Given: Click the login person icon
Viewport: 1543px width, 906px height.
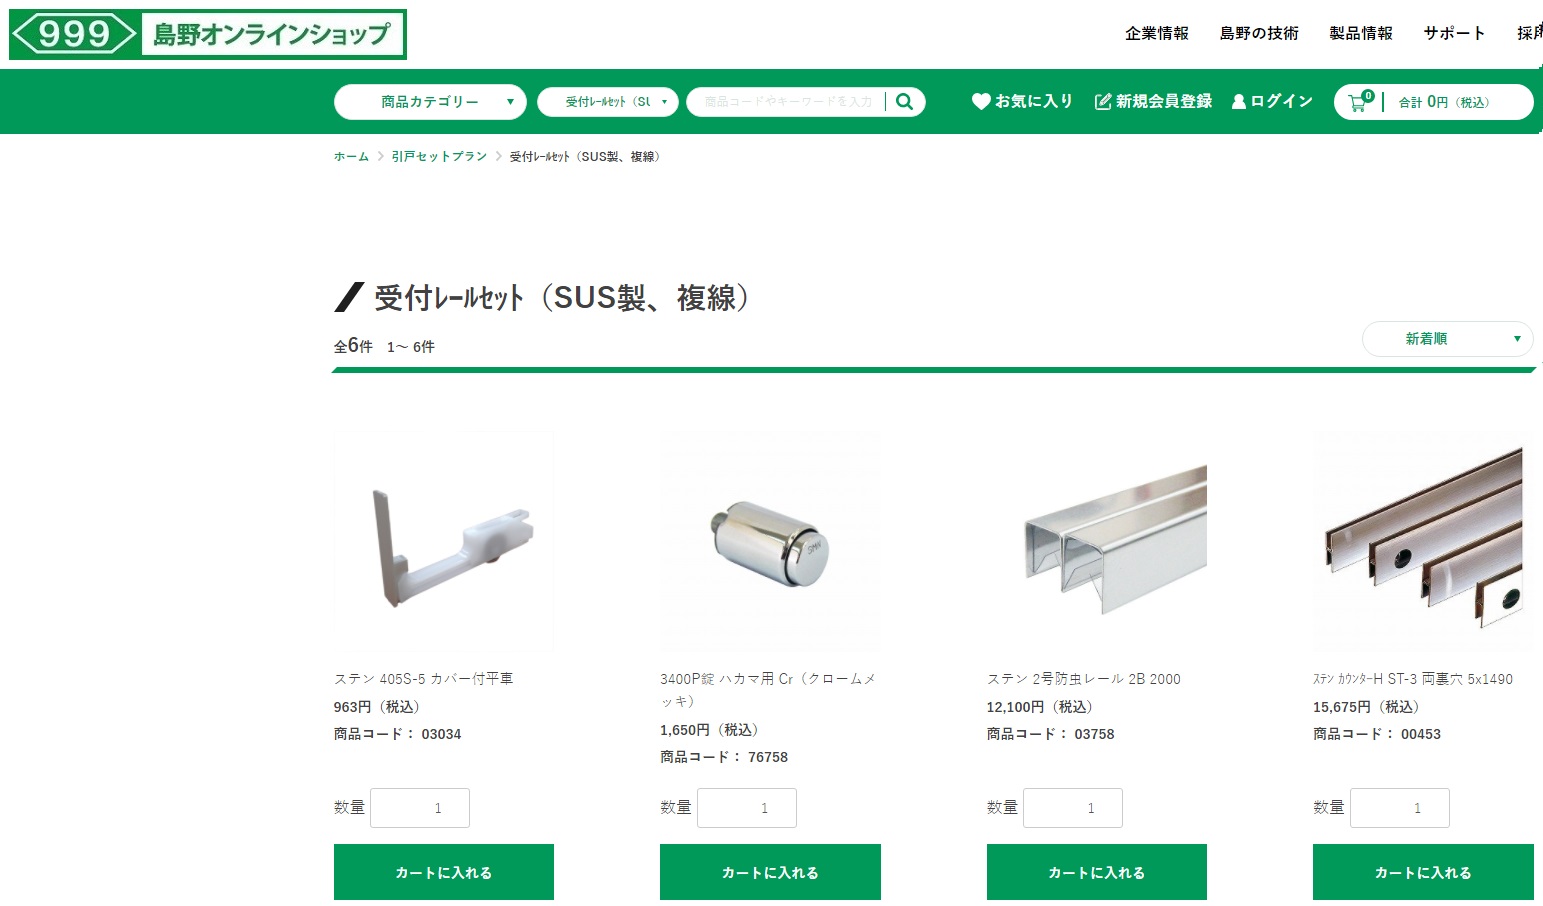Looking at the screenshot, I should (x=1239, y=101).
